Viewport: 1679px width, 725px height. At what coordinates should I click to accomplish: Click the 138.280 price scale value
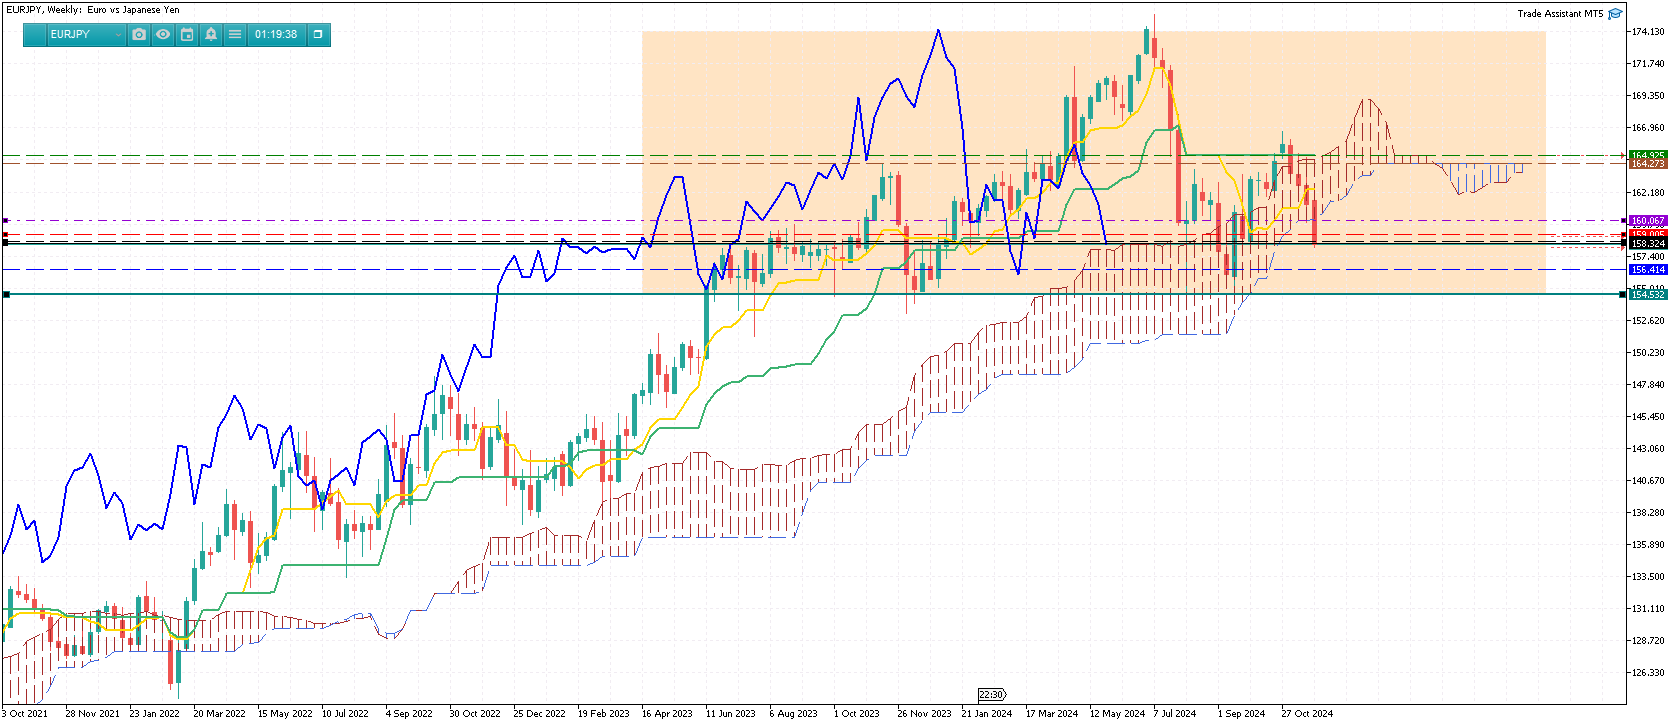coord(1648,513)
